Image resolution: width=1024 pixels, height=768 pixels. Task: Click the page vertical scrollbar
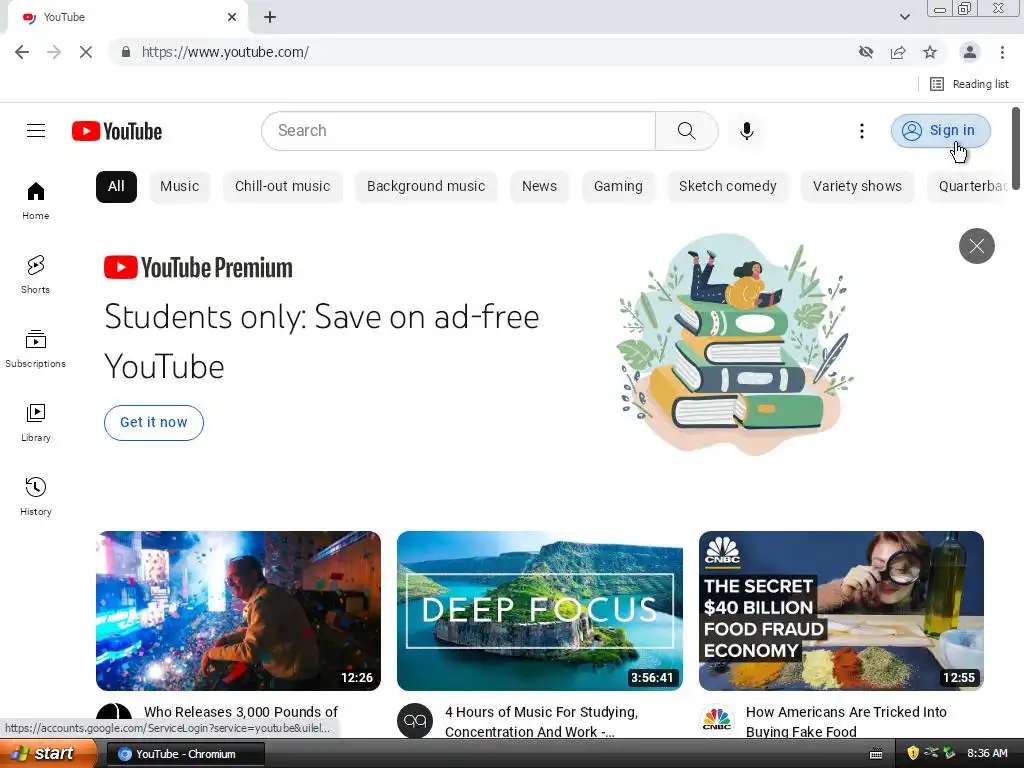(1016, 149)
